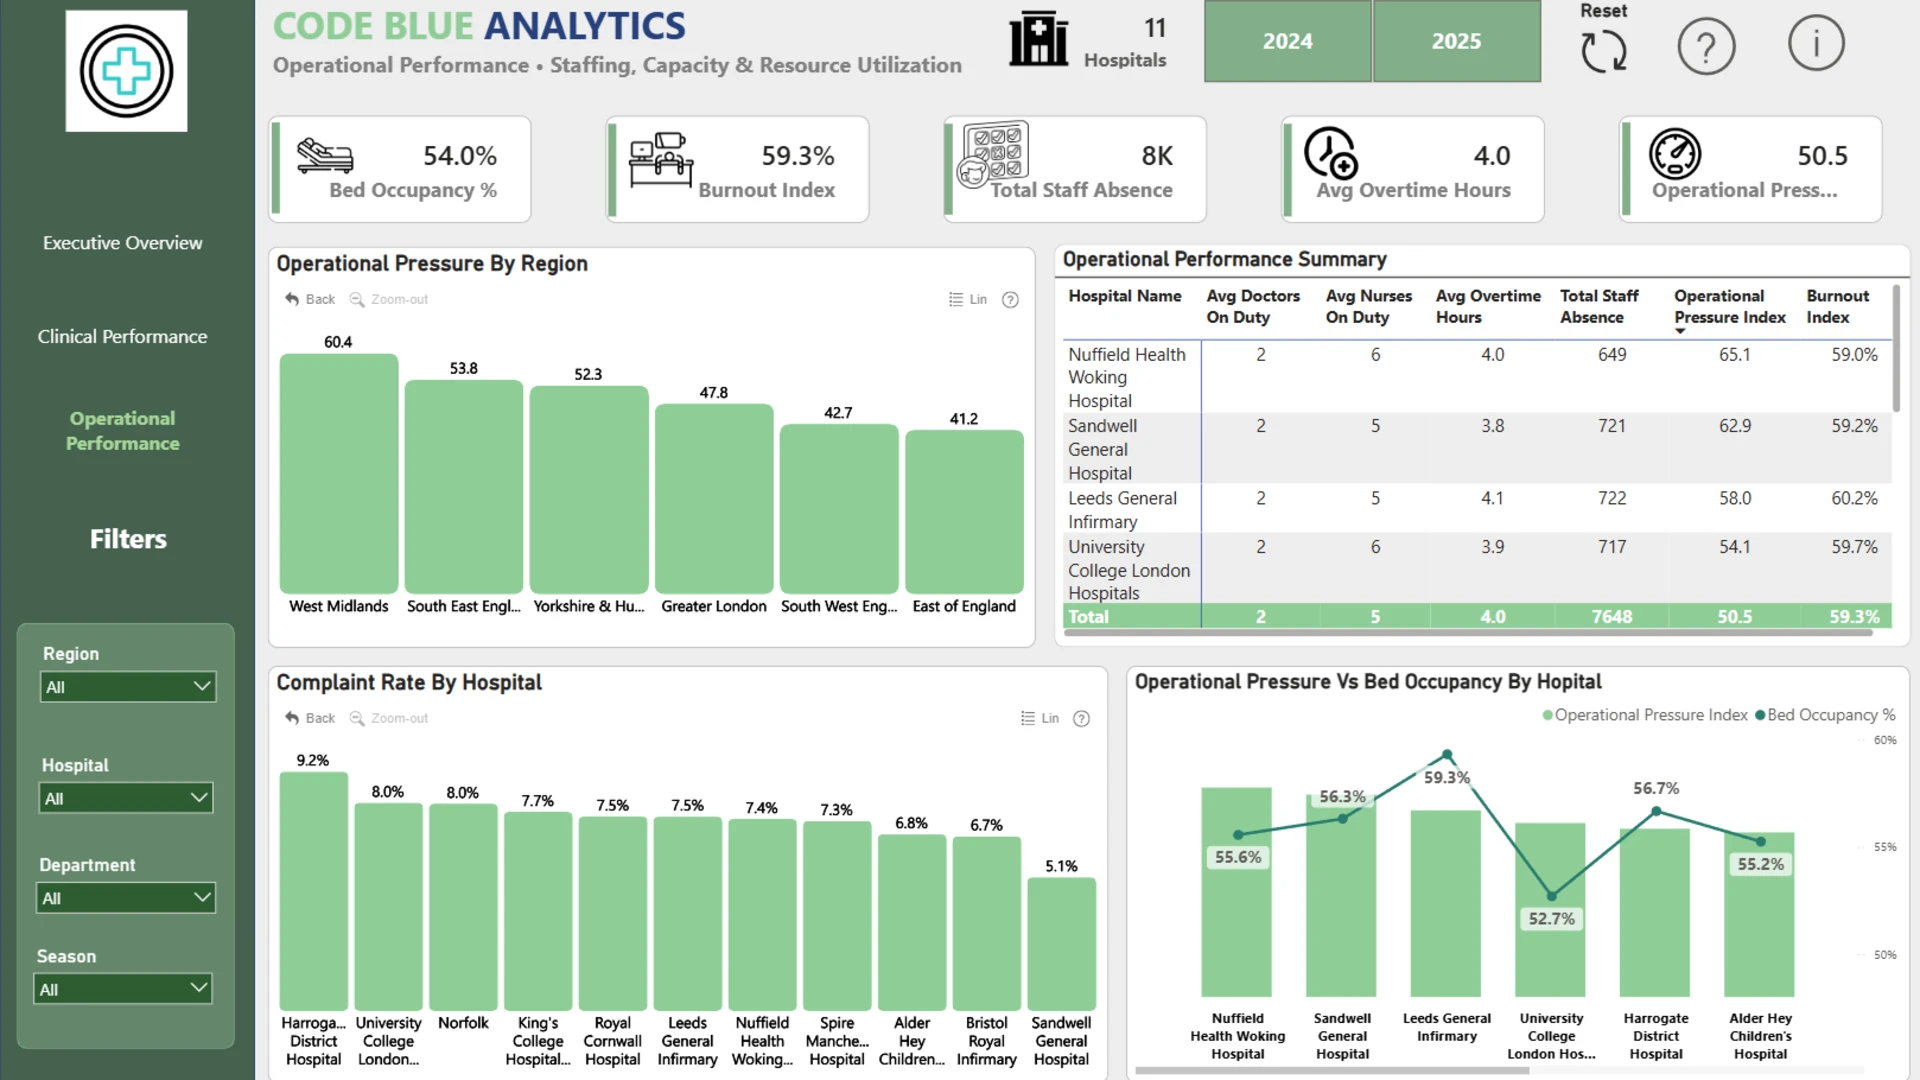Open help icon on Complaint Rate chart
Viewport: 1920px width, 1080px height.
click(1081, 718)
